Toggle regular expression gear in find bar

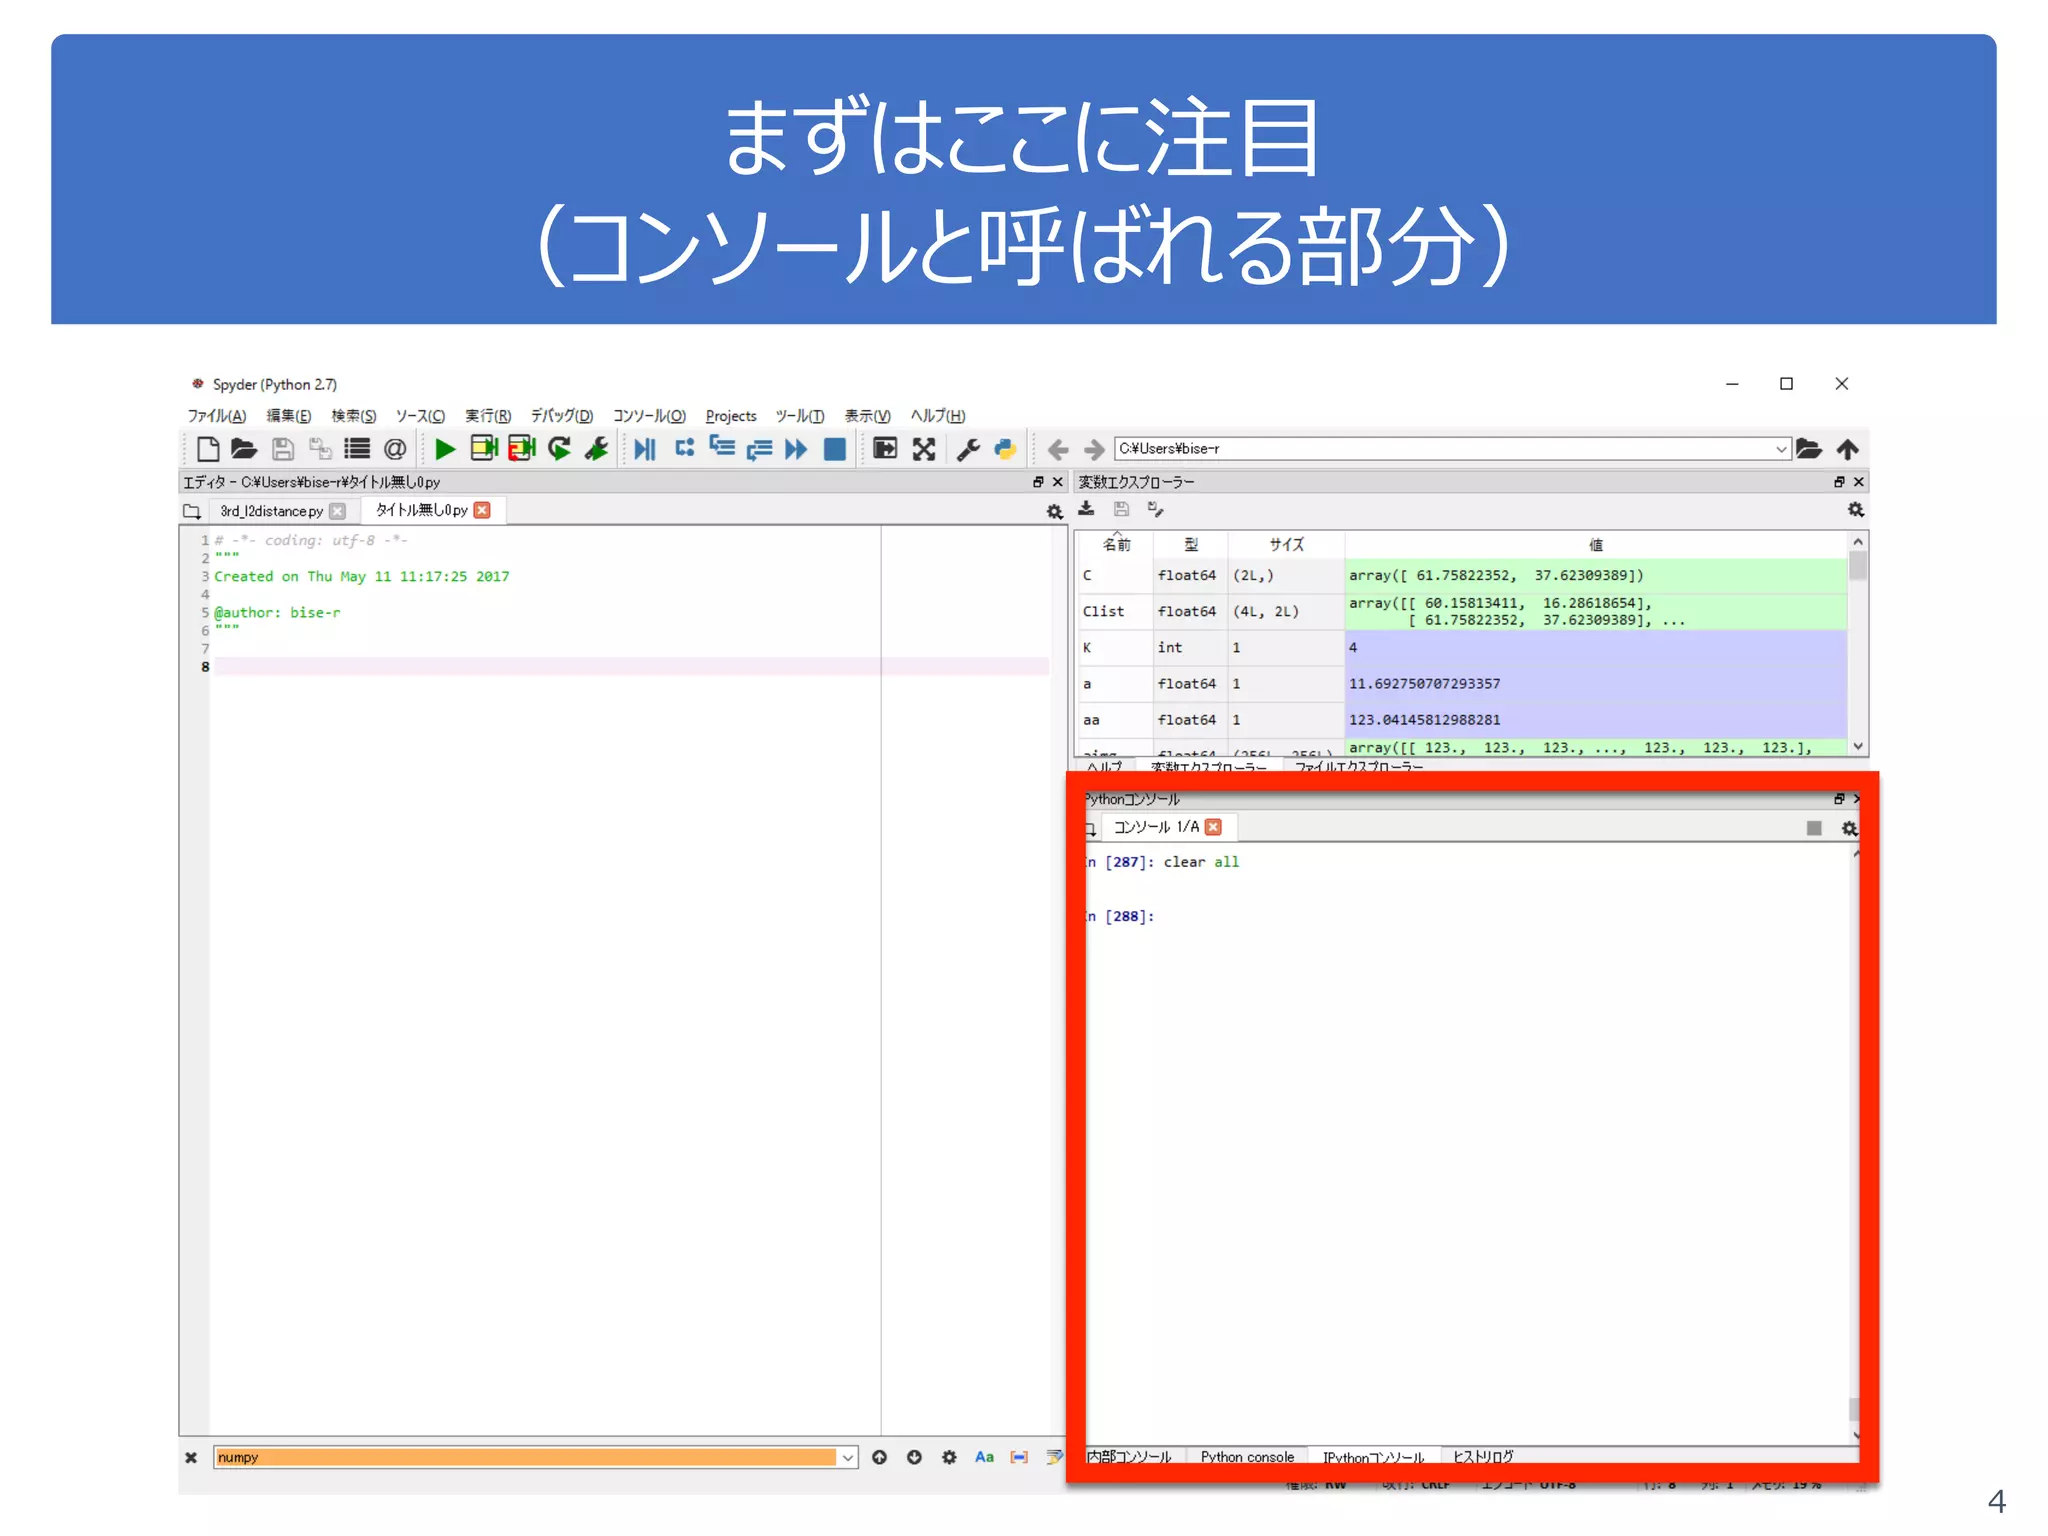[x=949, y=1457]
